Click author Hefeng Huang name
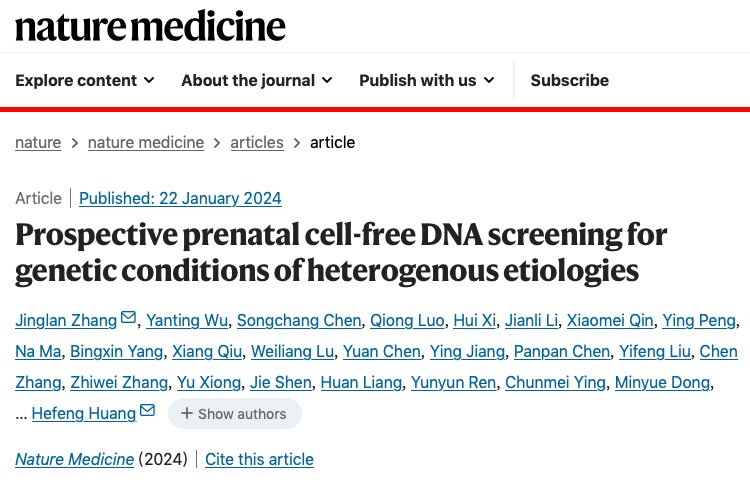The image size is (750, 482). [x=84, y=414]
